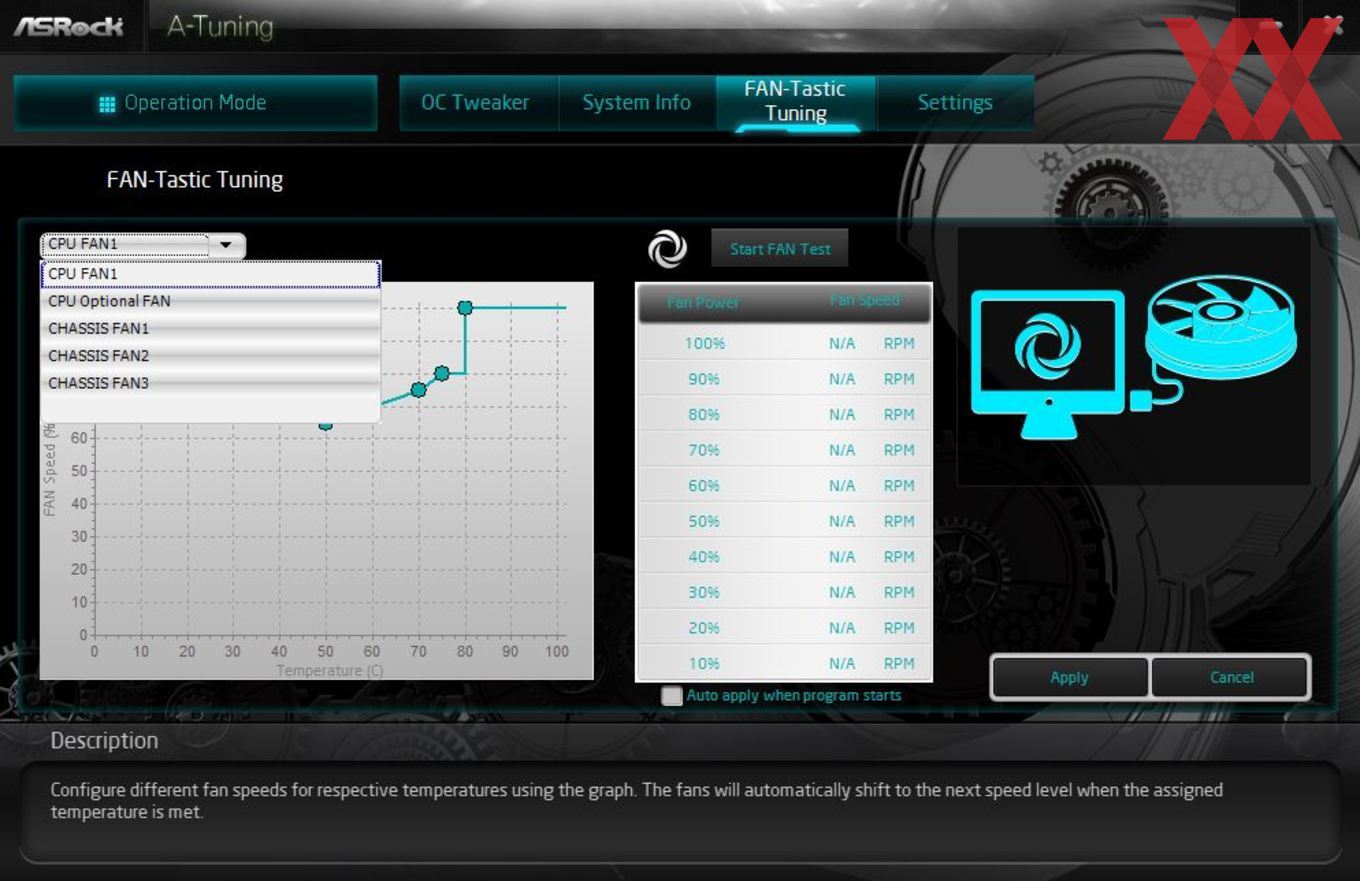Open the FAN-Tastic Tuning tab
1360x881 pixels.
pos(795,102)
